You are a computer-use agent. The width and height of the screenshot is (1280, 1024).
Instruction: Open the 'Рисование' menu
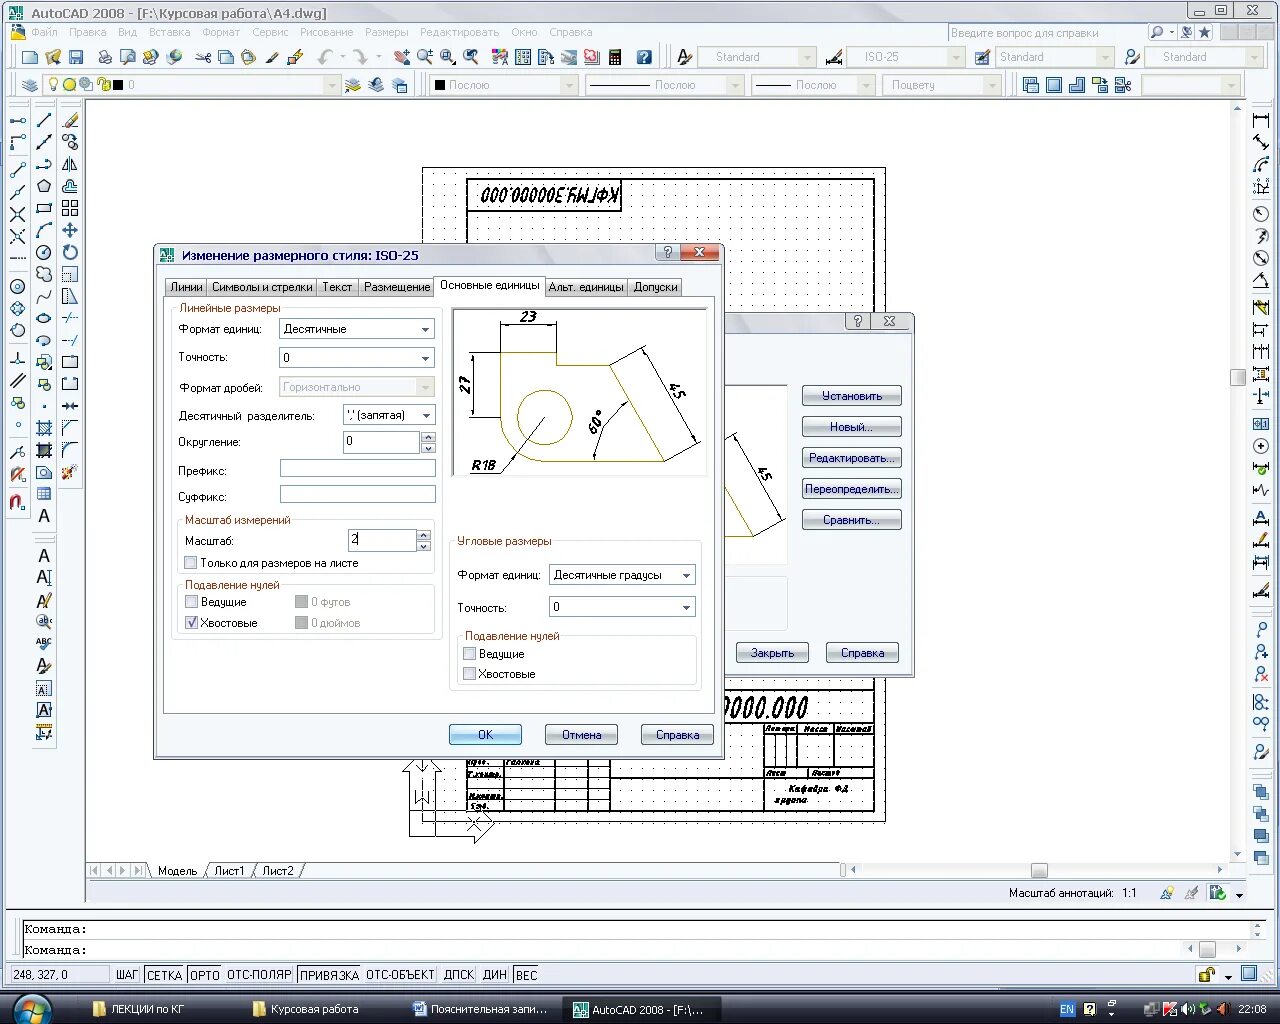tap(326, 32)
